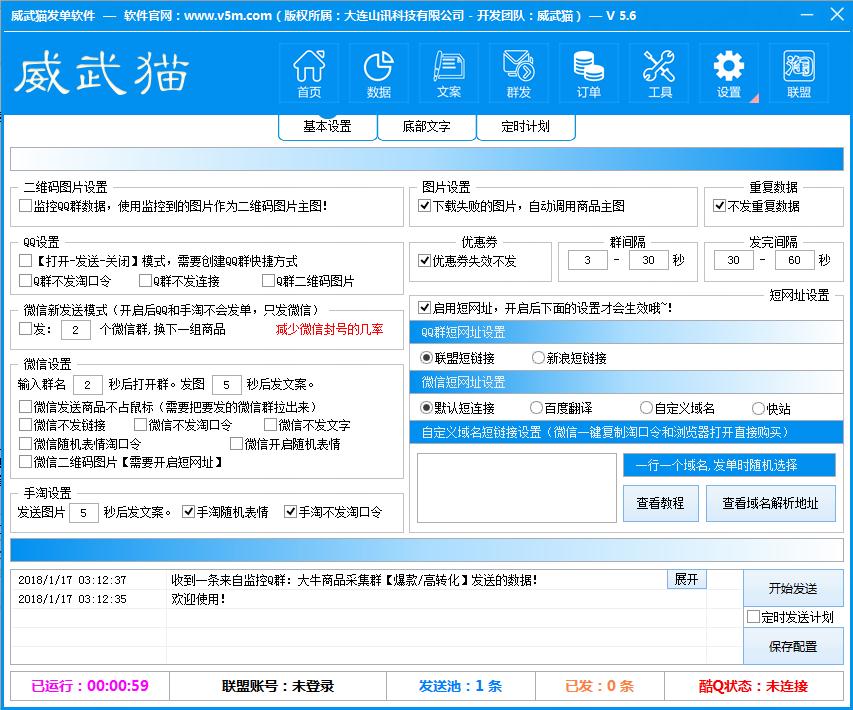The height and width of the screenshot is (710, 853).
Task: Click 联盟账号:未登录 status
Action: pos(278,686)
